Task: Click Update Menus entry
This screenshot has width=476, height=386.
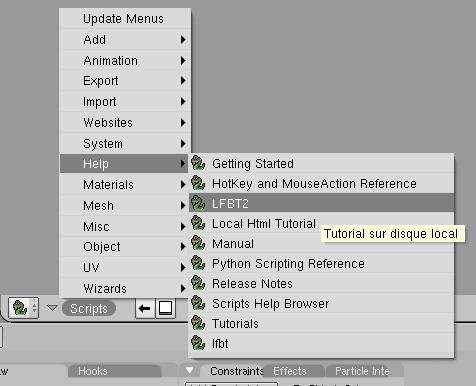Action: 125,19
